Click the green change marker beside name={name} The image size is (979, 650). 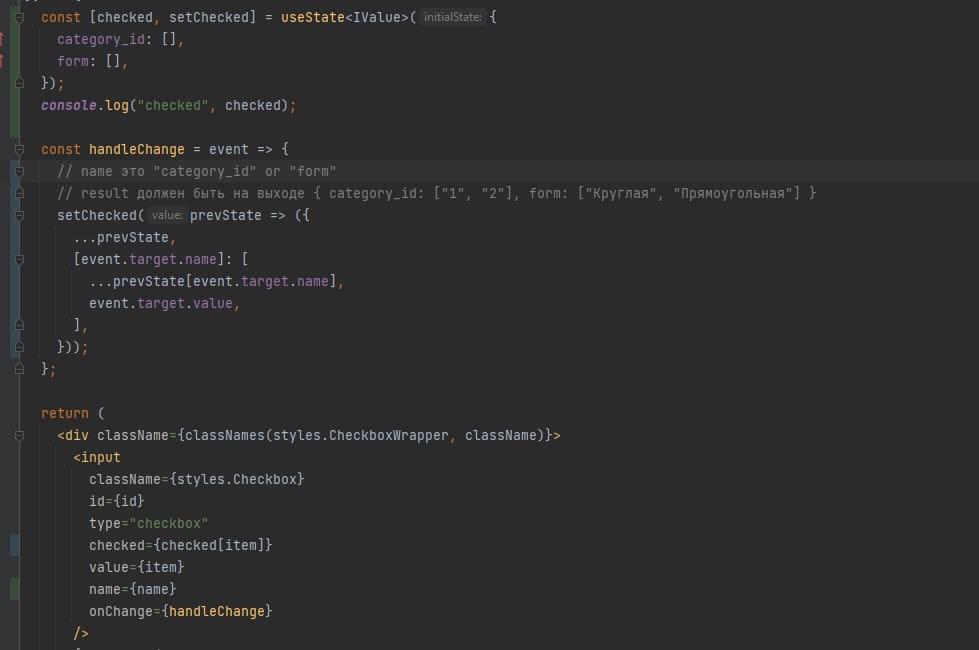coord(14,589)
